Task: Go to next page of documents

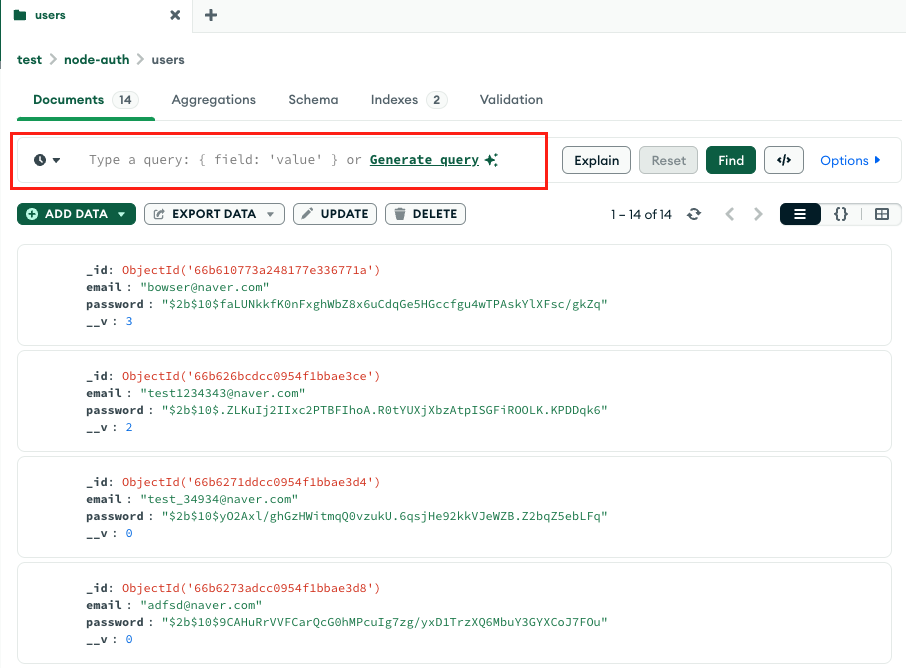Action: click(x=758, y=214)
